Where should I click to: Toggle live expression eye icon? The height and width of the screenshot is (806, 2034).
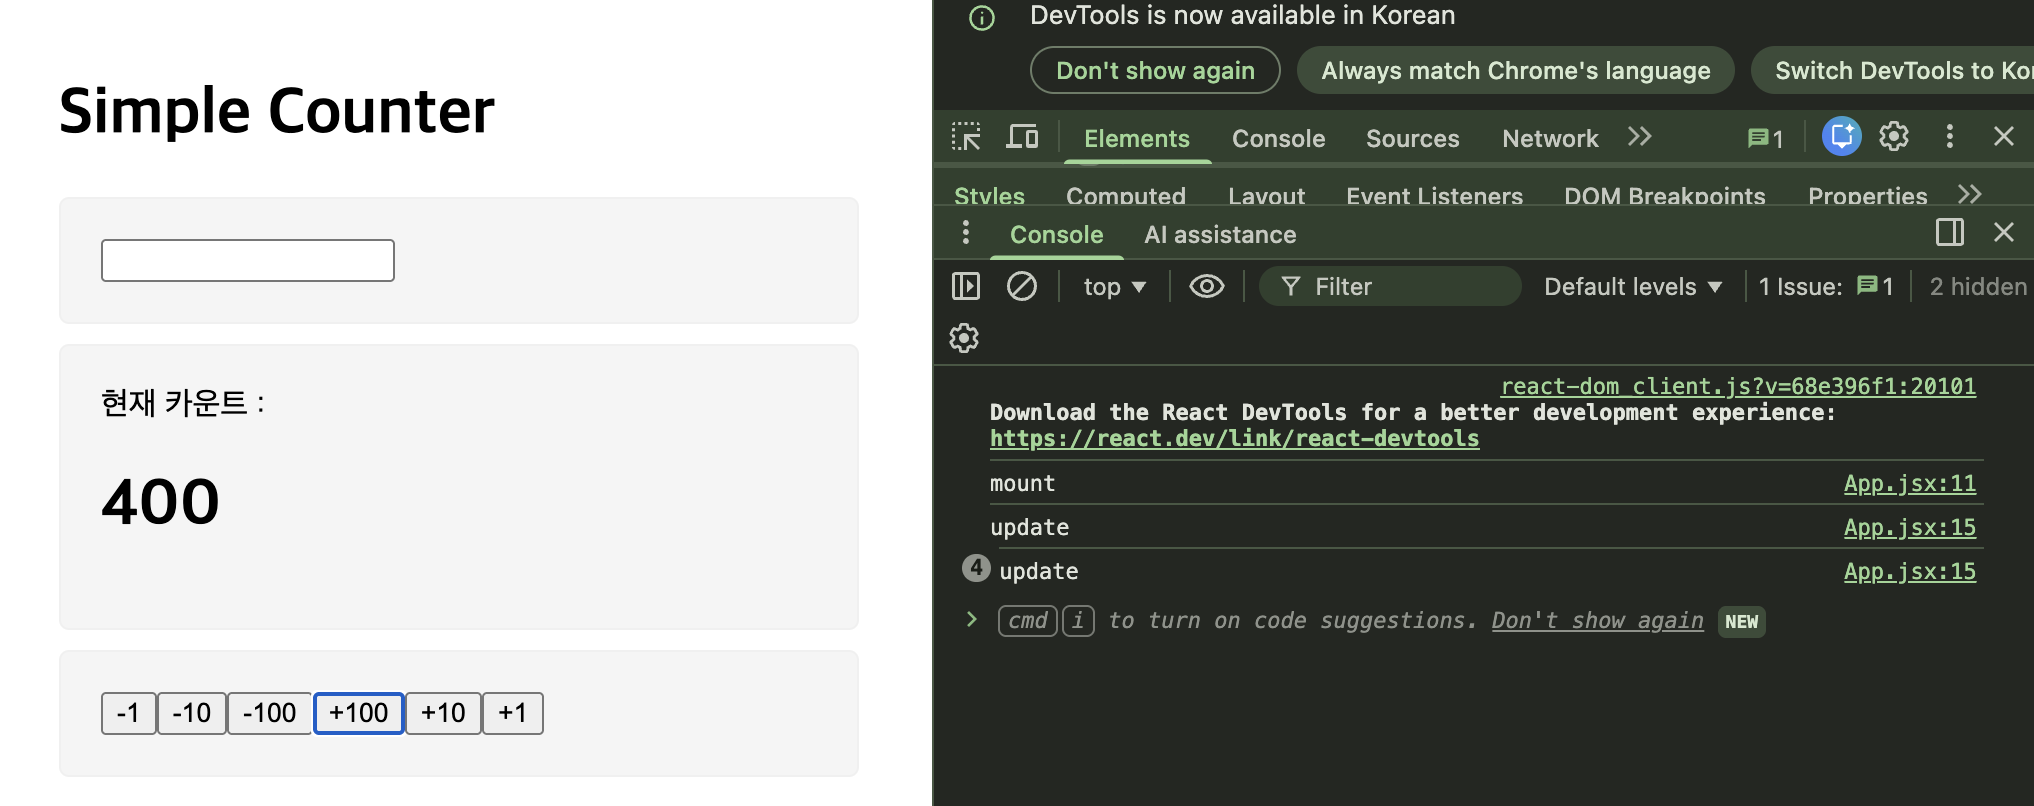(1206, 287)
